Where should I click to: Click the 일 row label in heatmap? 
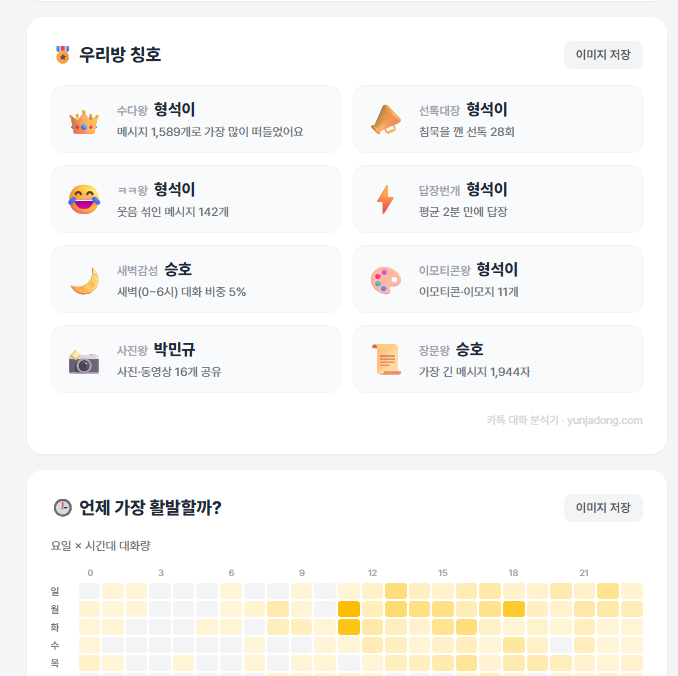click(55, 591)
